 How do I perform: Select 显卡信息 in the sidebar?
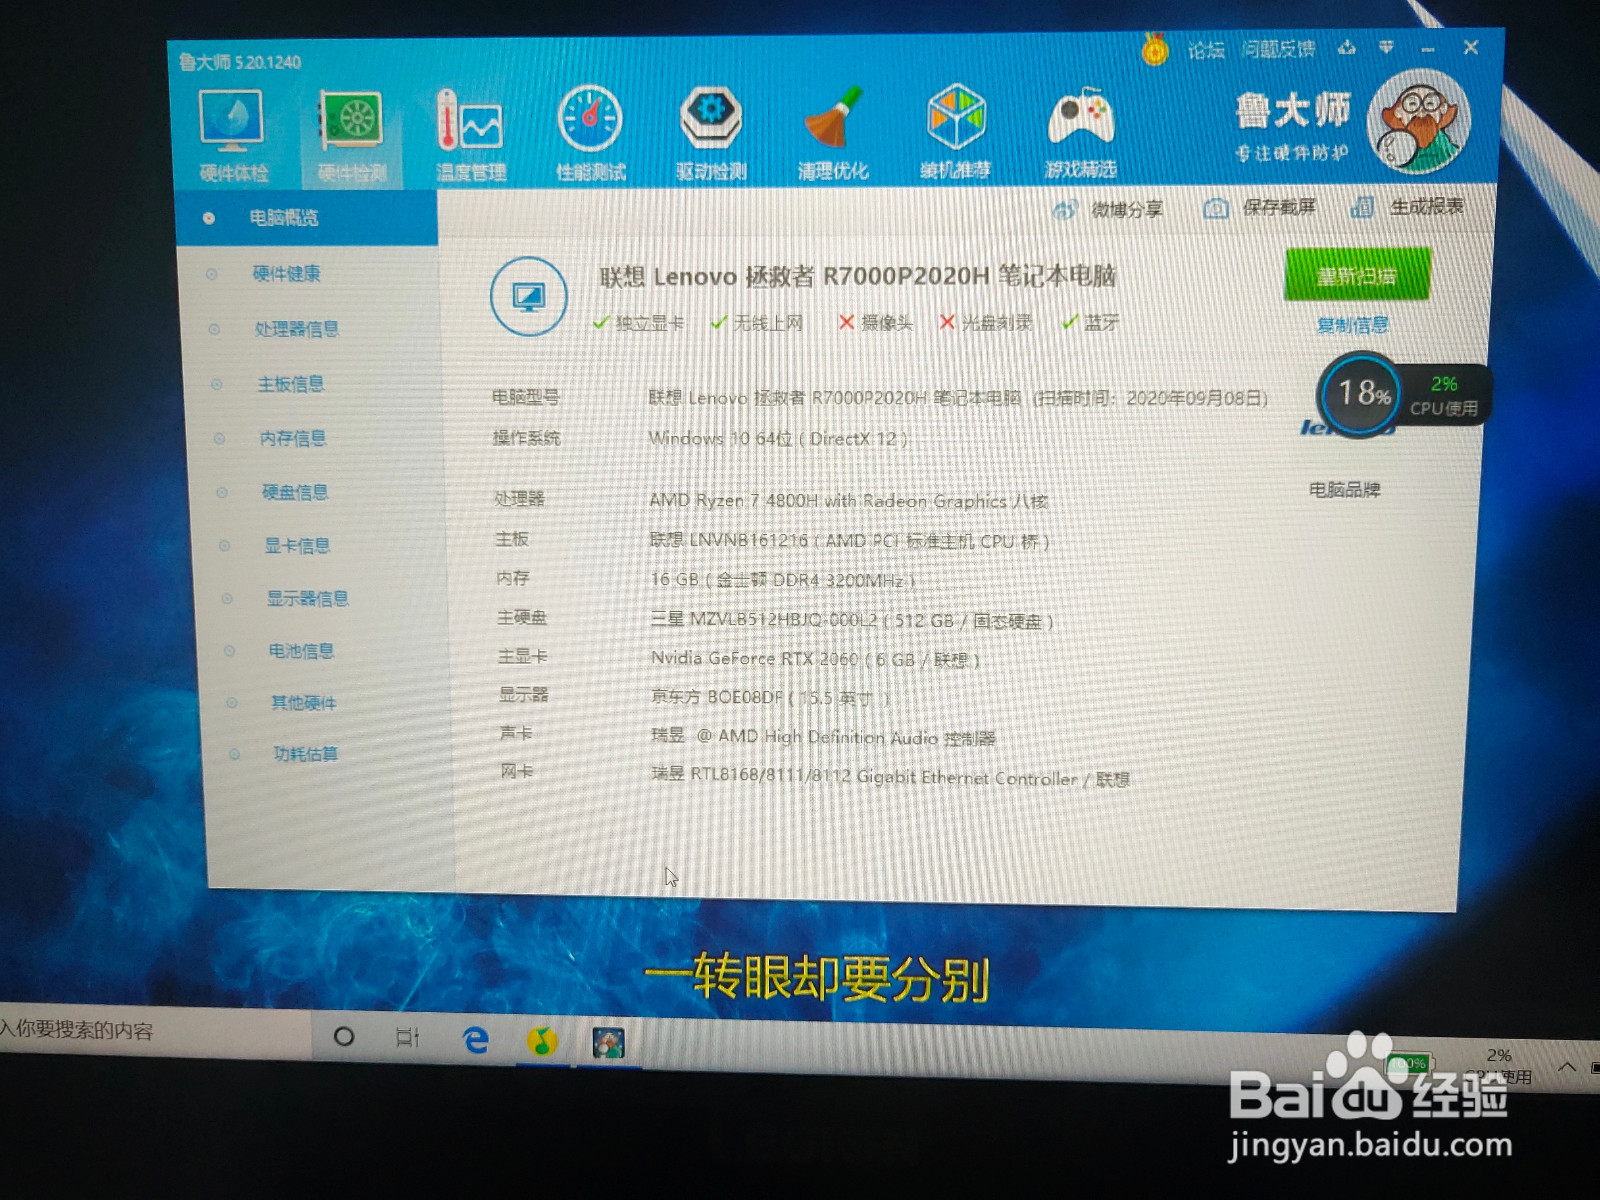(x=297, y=545)
